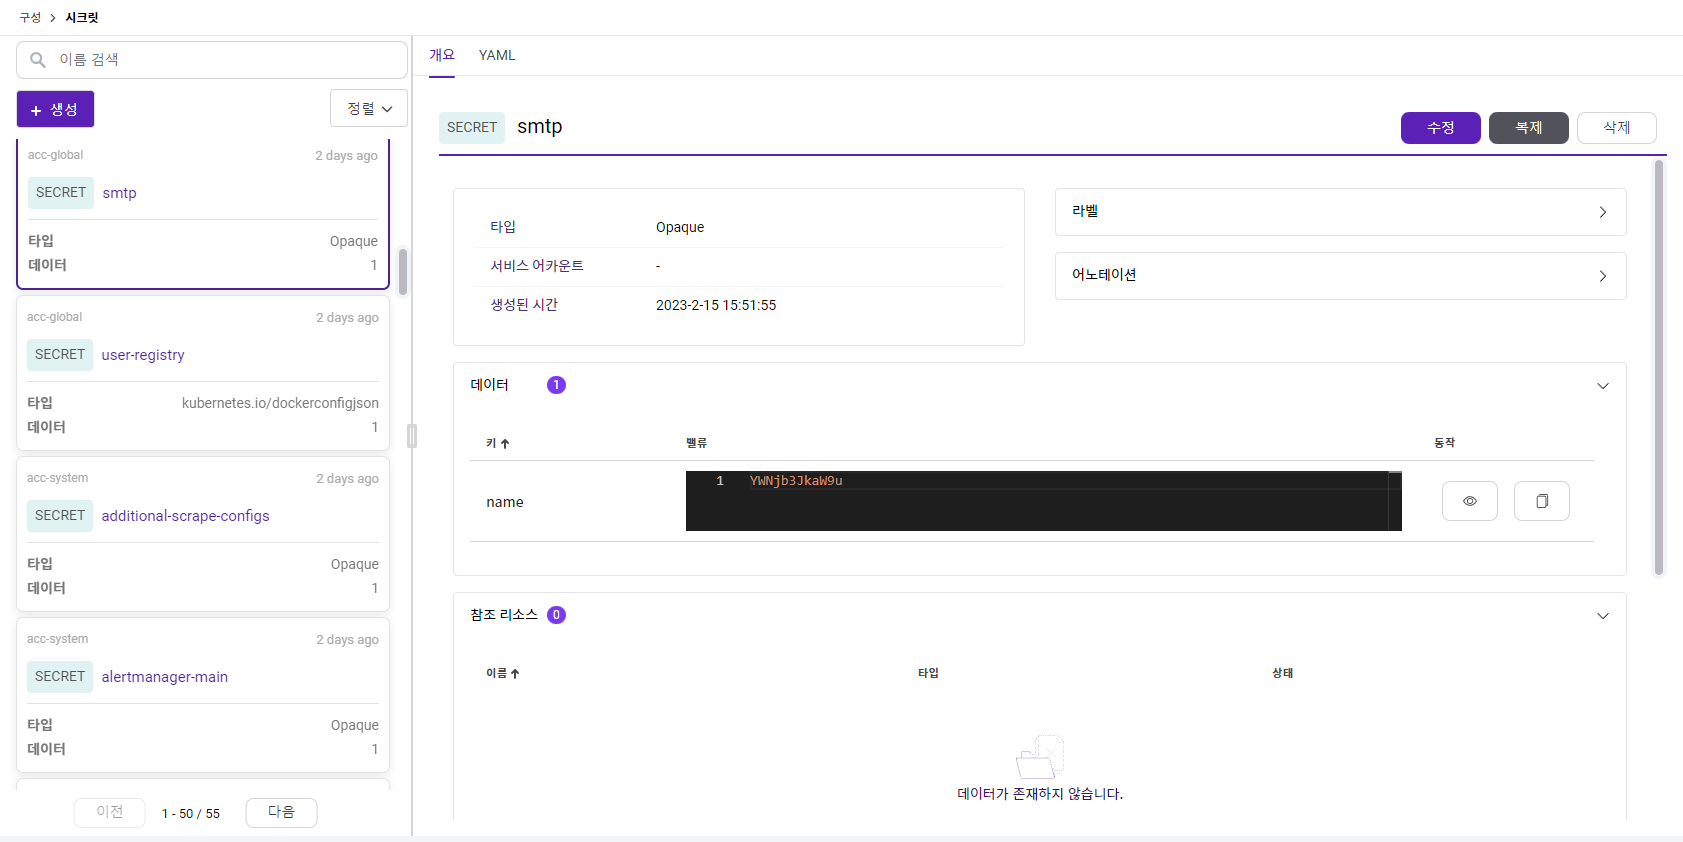The height and width of the screenshot is (842, 1683).
Task: Click the 수정 edit button
Action: [x=1440, y=128]
